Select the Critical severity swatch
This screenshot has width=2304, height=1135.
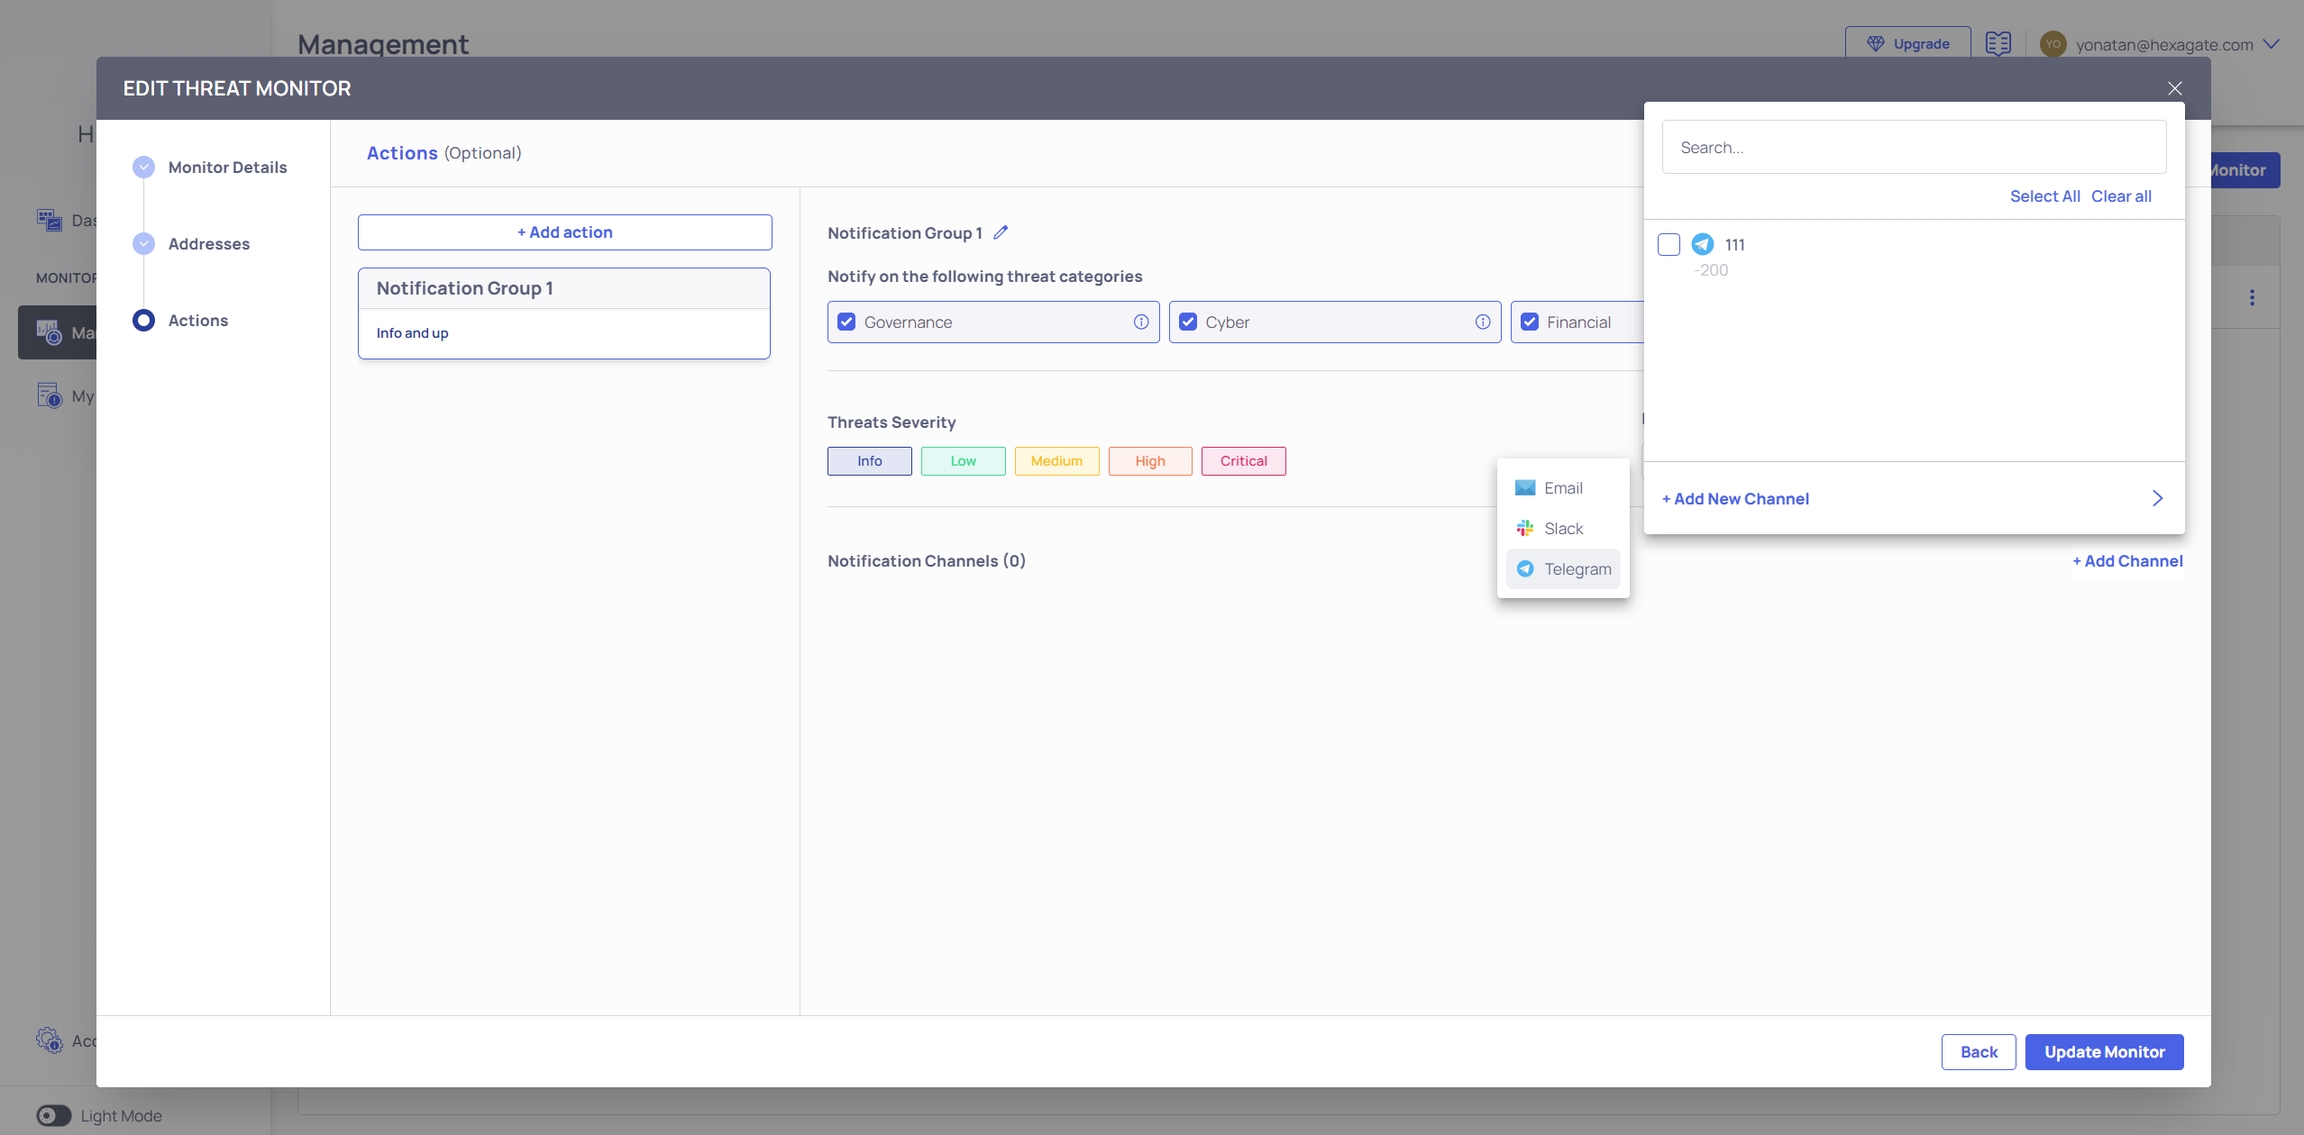coord(1243,461)
